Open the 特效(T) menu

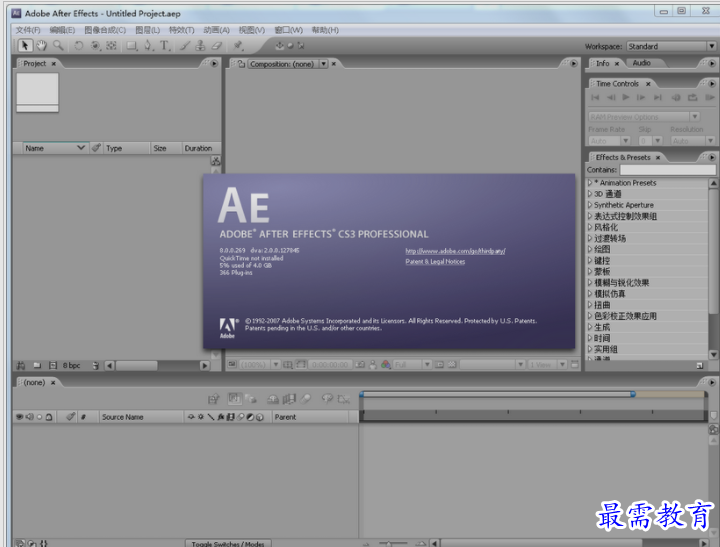coord(181,30)
